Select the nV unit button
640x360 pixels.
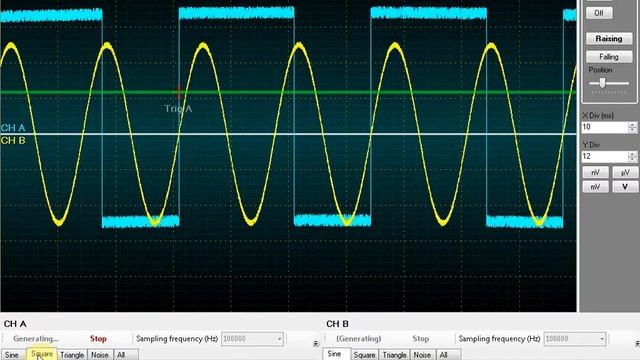point(595,173)
